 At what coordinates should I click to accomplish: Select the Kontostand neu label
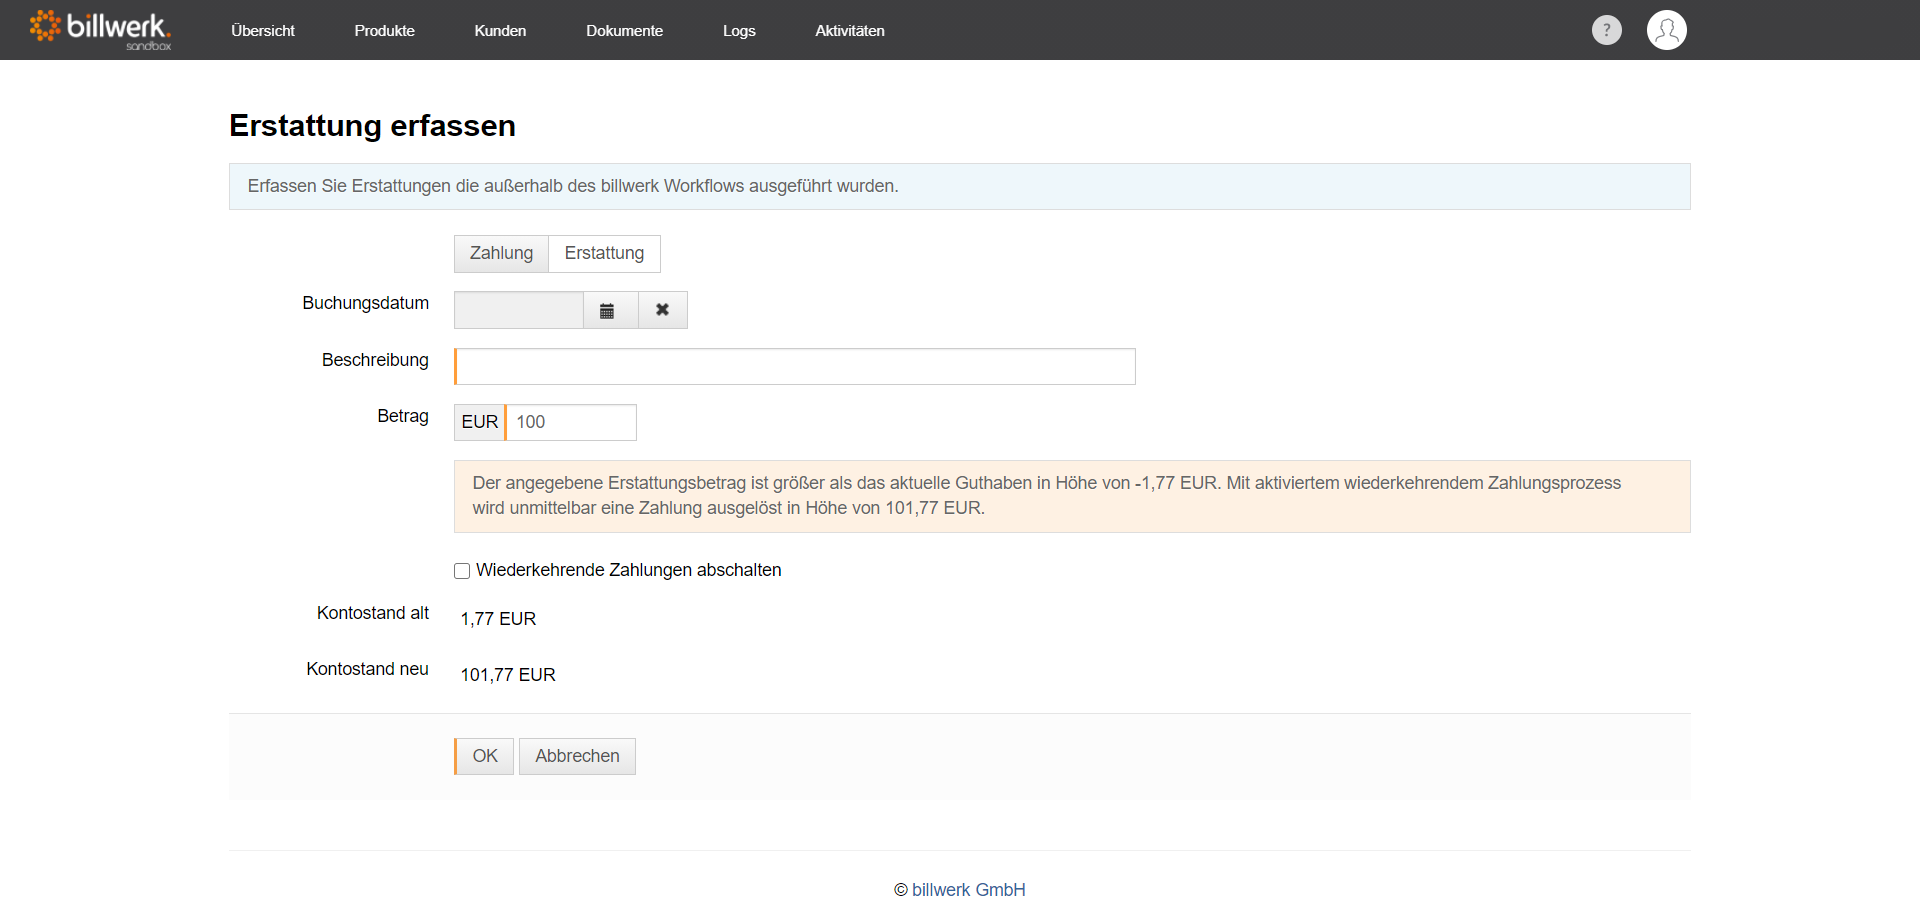tap(367, 669)
